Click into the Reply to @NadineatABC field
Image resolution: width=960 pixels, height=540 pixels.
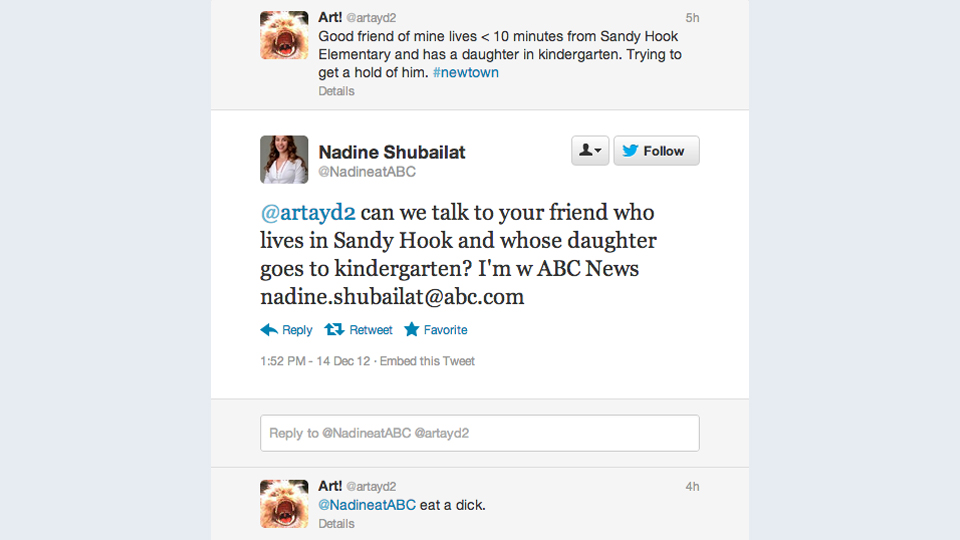[x=479, y=433]
